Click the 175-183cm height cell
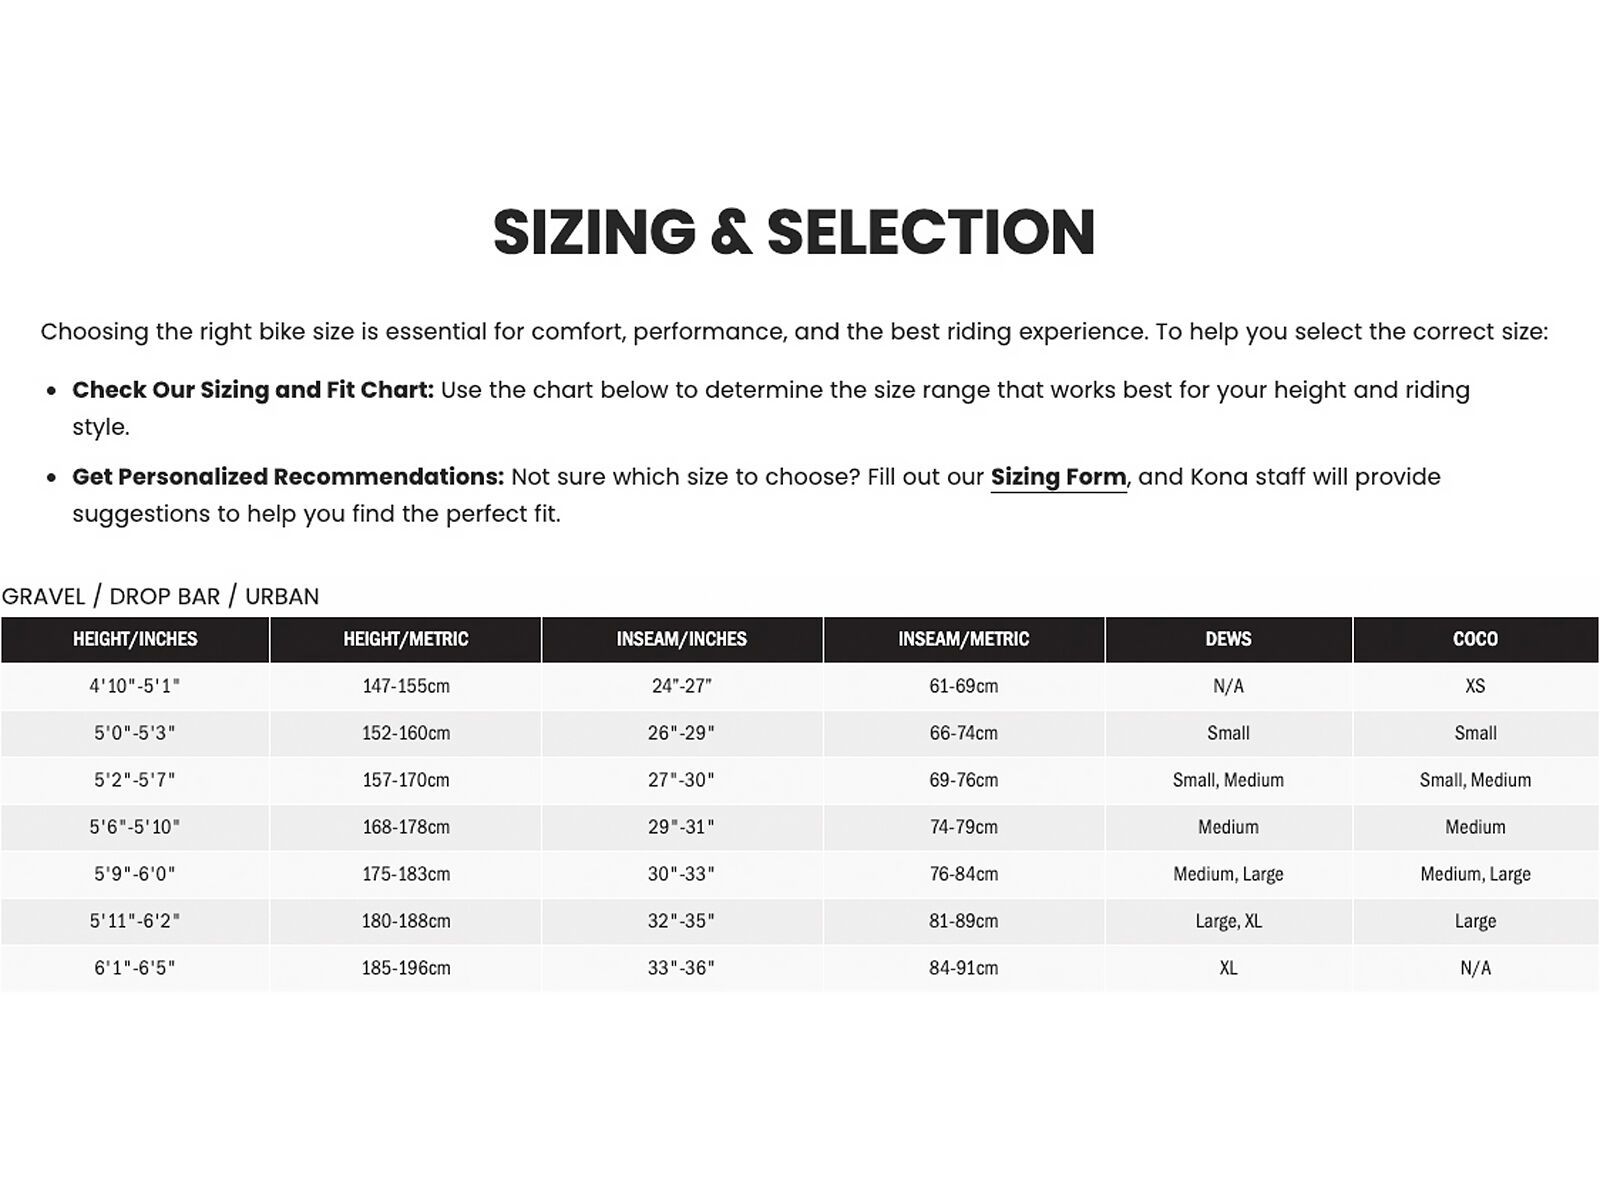1600x1200 pixels. point(405,874)
